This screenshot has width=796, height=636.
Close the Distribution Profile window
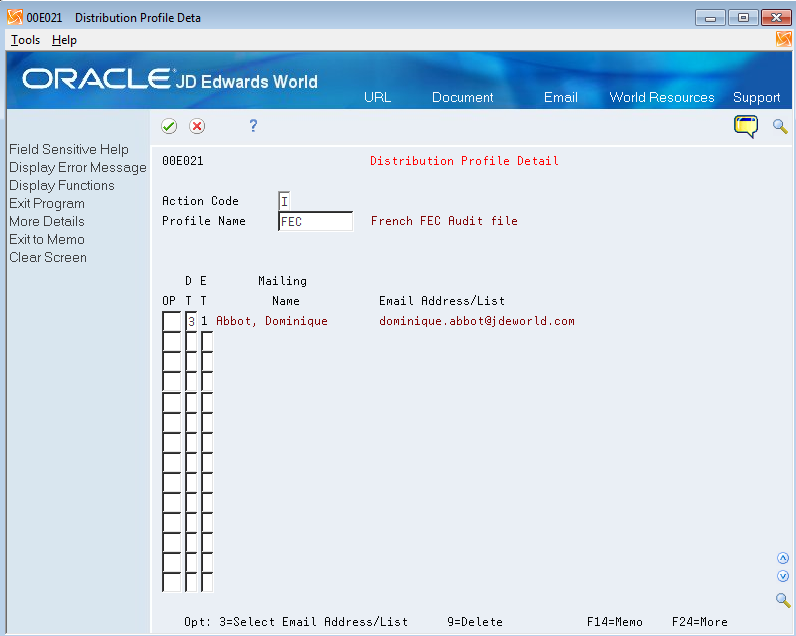coord(776,18)
